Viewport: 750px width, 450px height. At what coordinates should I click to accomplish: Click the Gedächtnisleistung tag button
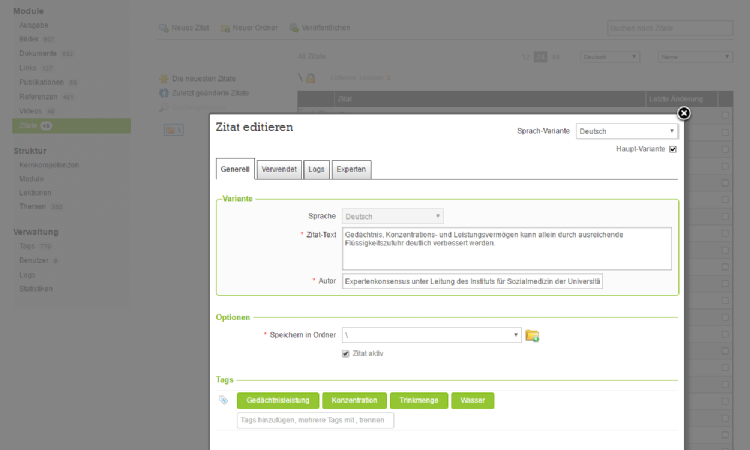click(278, 400)
